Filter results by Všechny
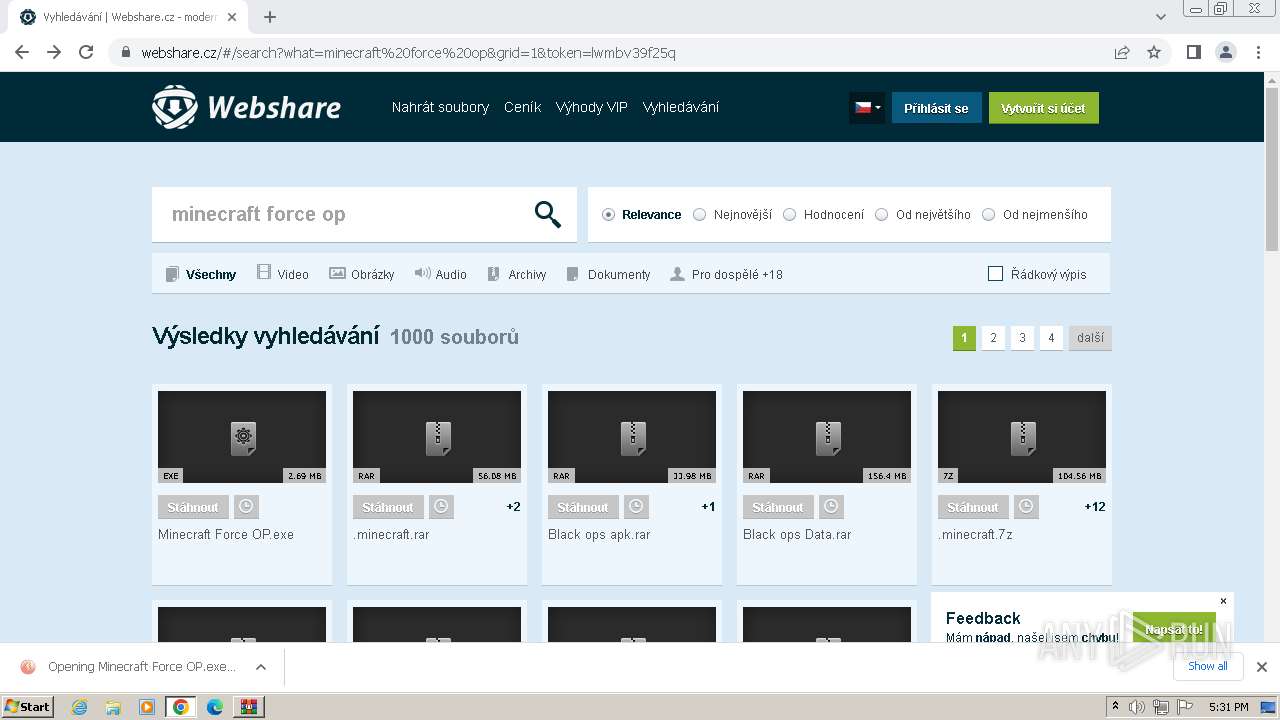The width and height of the screenshot is (1280, 720). [201, 274]
